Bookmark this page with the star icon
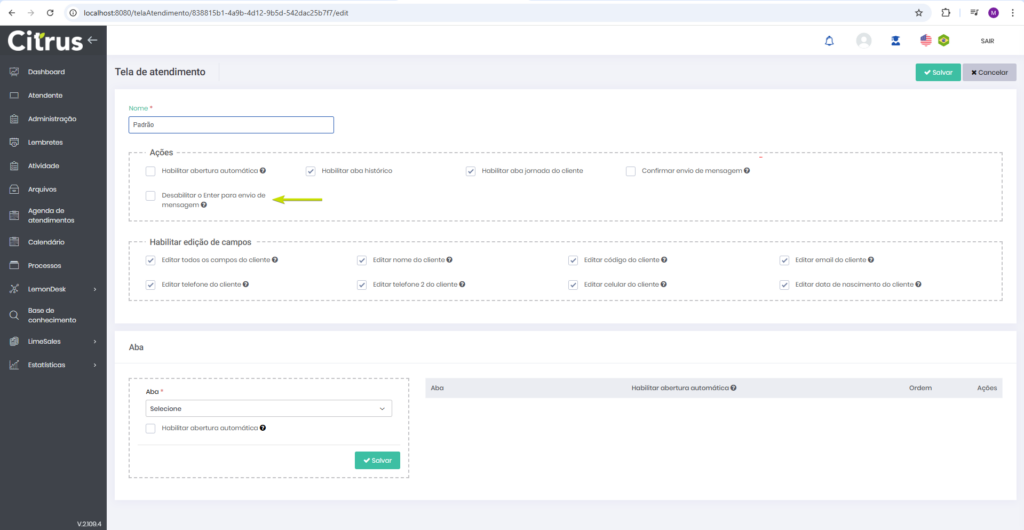 pos(918,13)
